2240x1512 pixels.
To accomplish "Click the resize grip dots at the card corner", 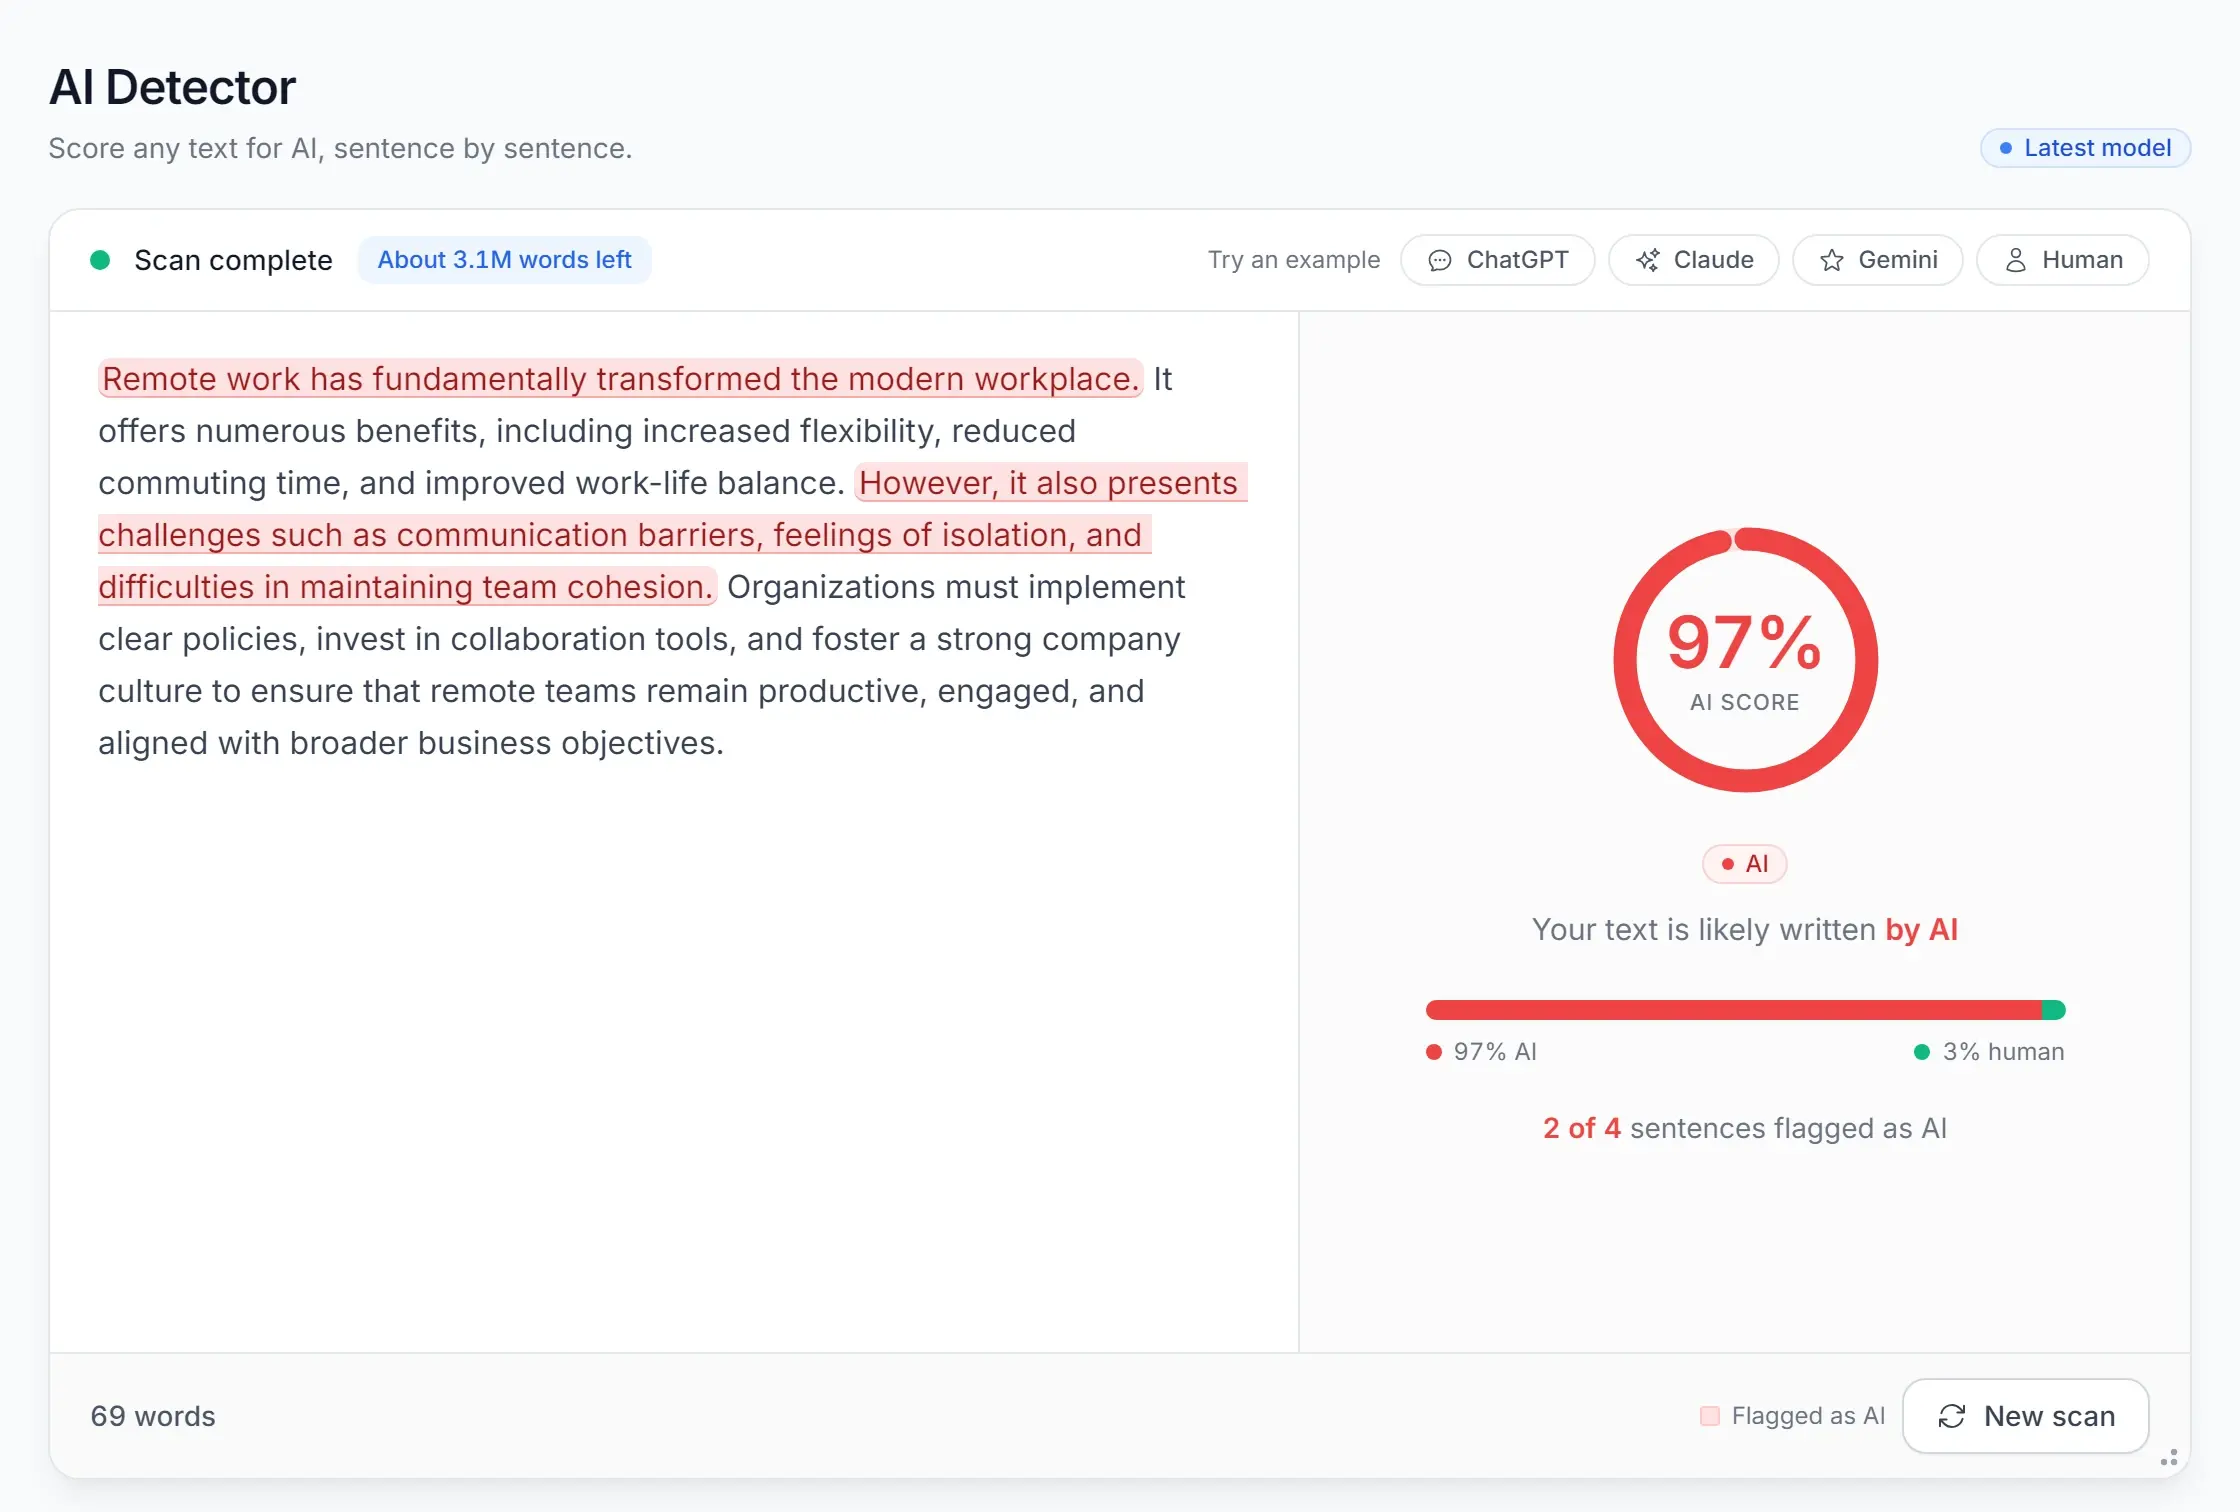I will [2168, 1458].
